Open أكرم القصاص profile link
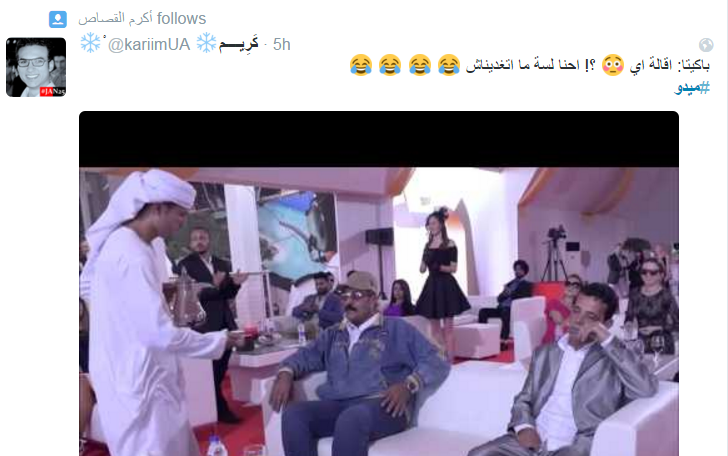 pos(115,18)
